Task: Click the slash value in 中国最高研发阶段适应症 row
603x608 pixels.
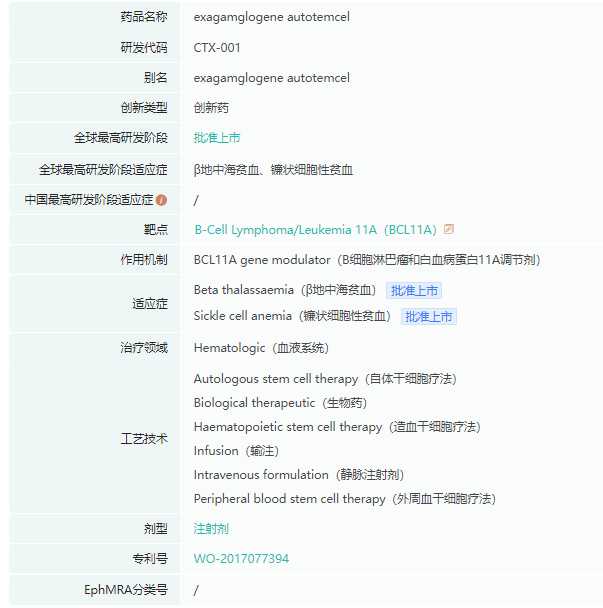Action: (196, 200)
